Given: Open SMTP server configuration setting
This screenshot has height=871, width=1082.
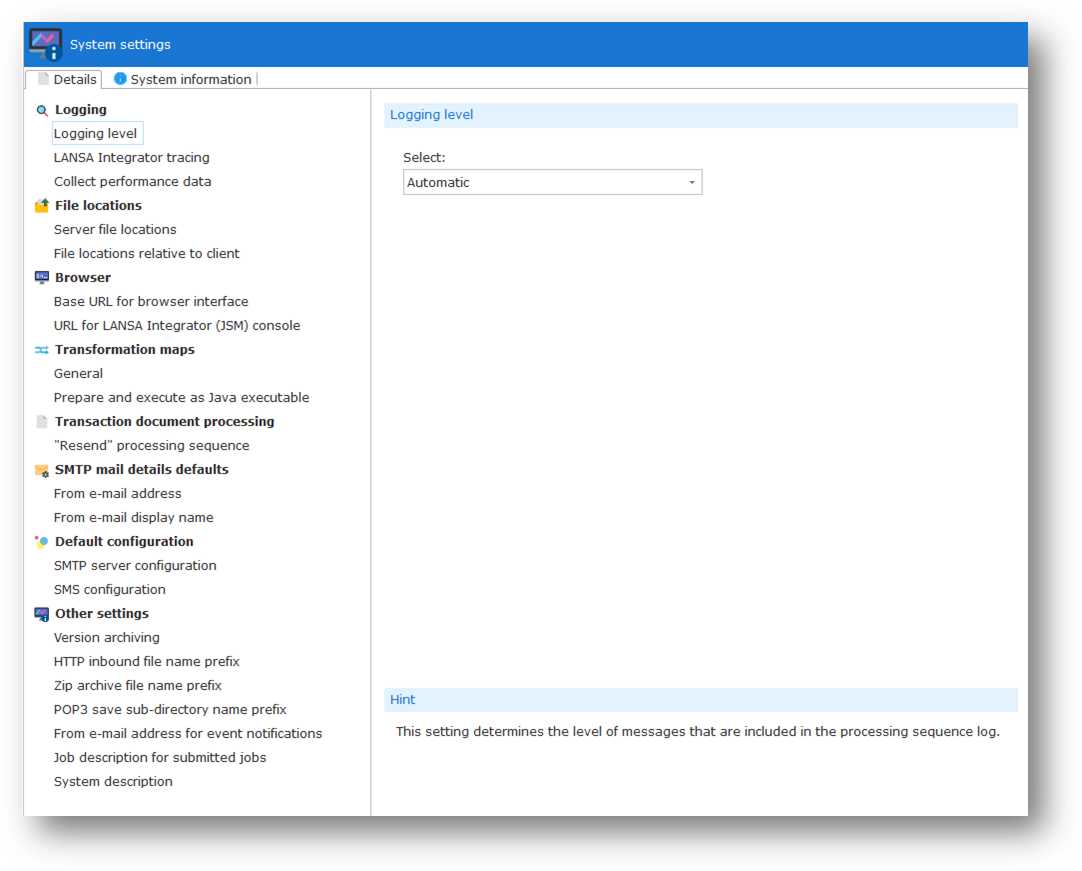Looking at the screenshot, I should 135,566.
